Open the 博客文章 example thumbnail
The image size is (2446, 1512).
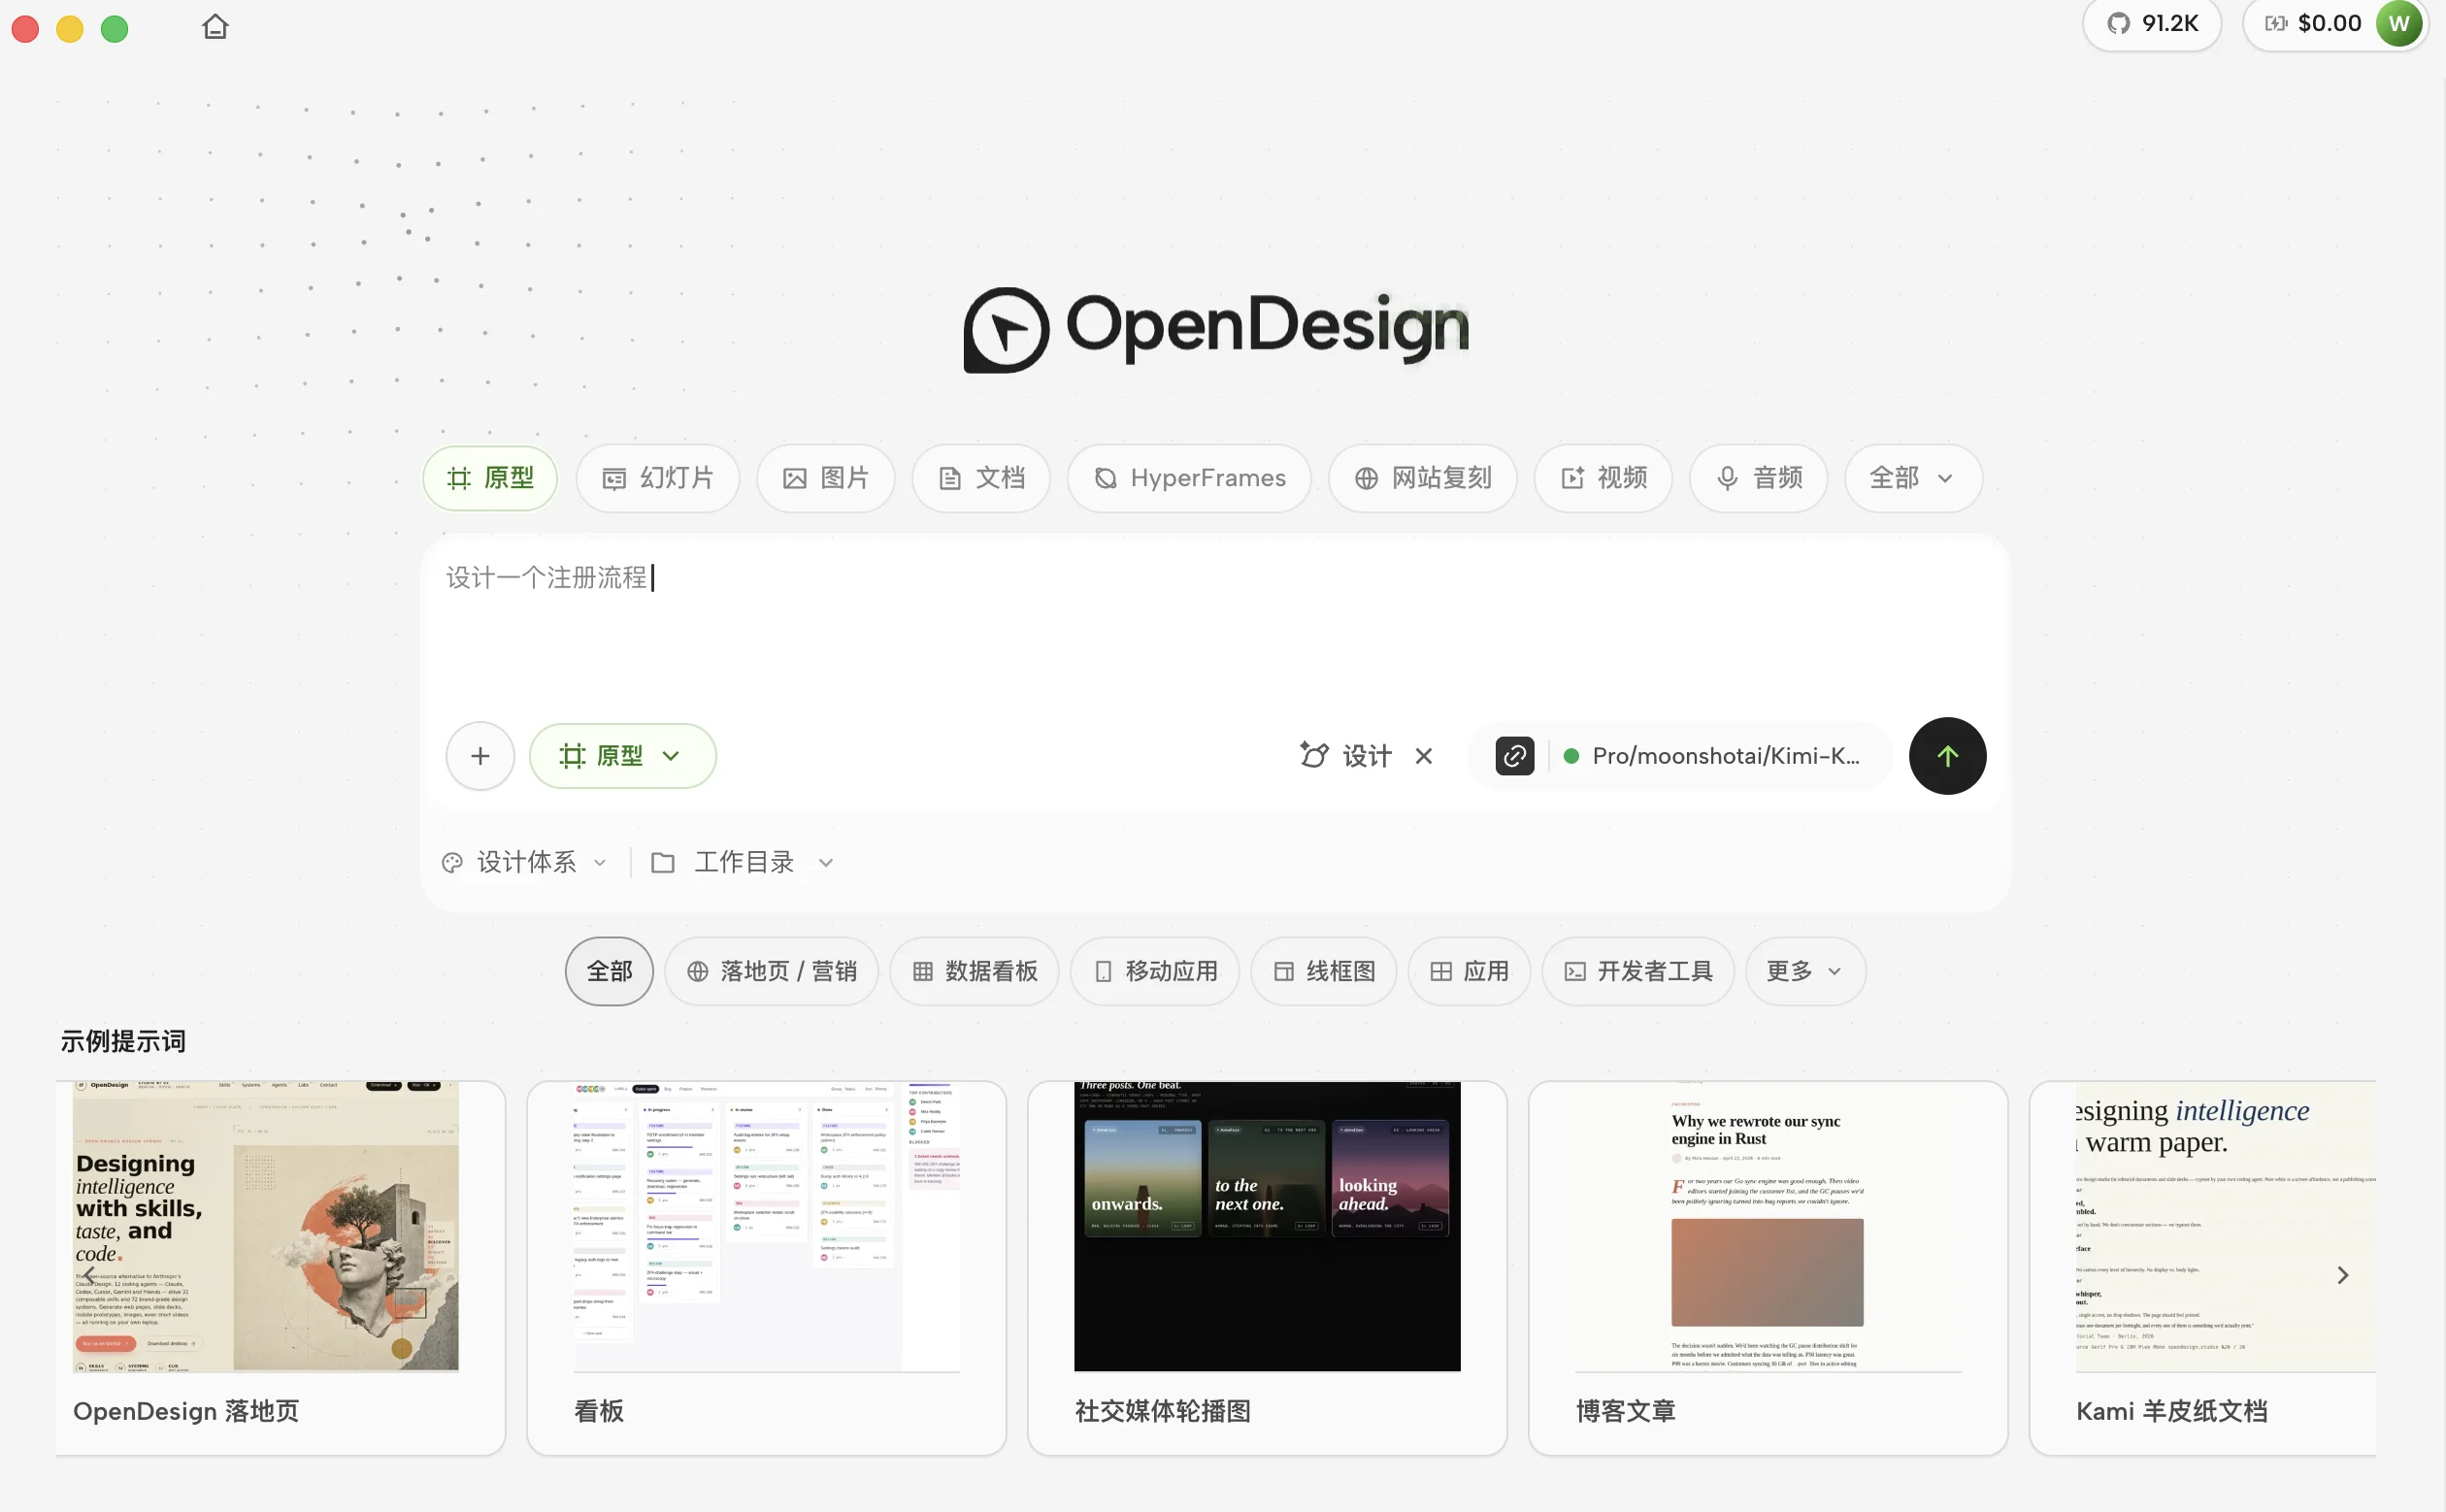tap(1768, 1226)
